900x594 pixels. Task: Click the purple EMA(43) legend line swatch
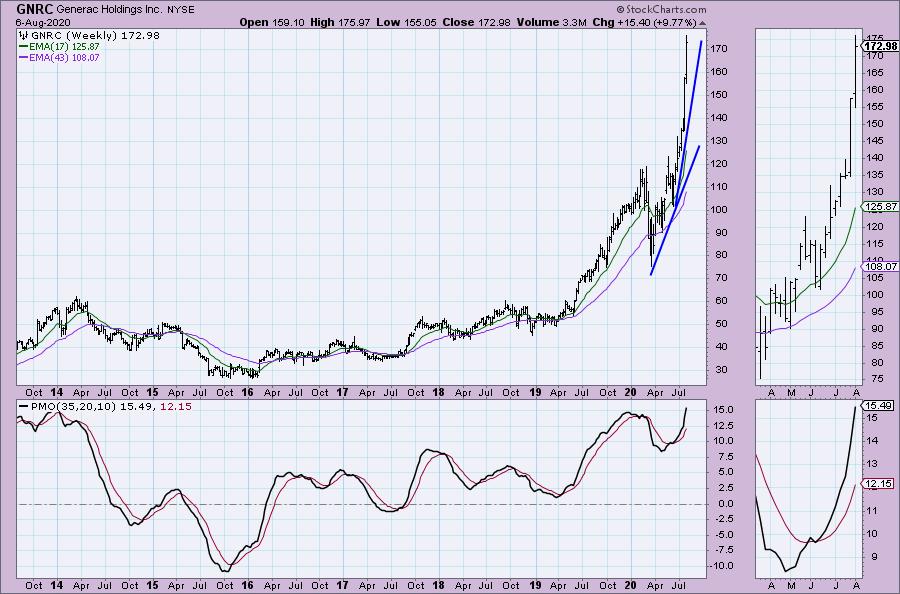coord(24,57)
